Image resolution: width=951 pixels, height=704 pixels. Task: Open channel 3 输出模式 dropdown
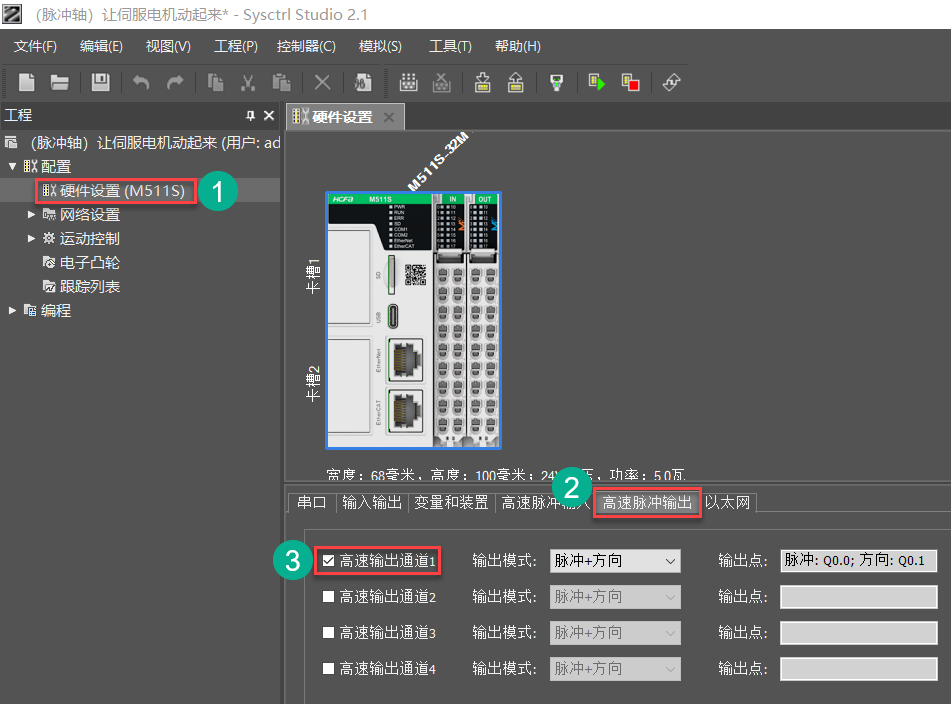tap(615, 632)
